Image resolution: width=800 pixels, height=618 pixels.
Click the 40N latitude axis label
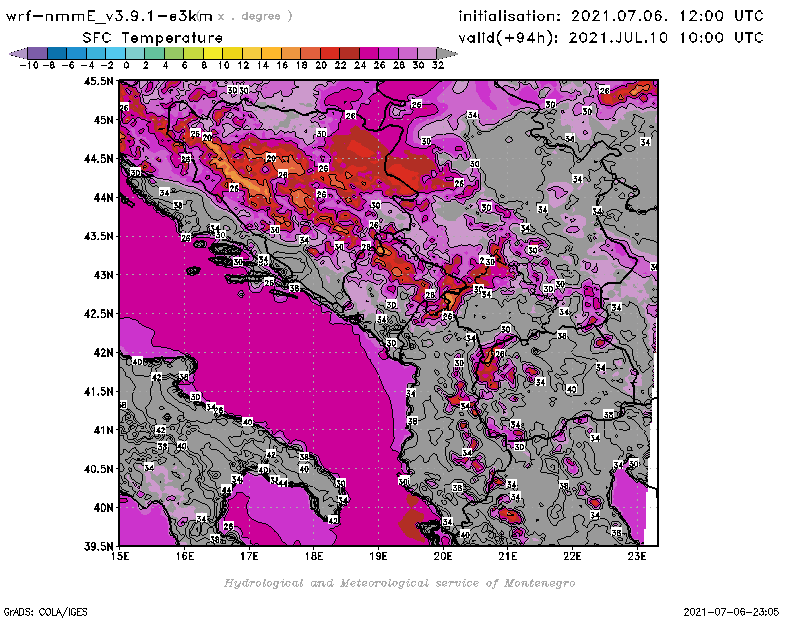coord(103,508)
